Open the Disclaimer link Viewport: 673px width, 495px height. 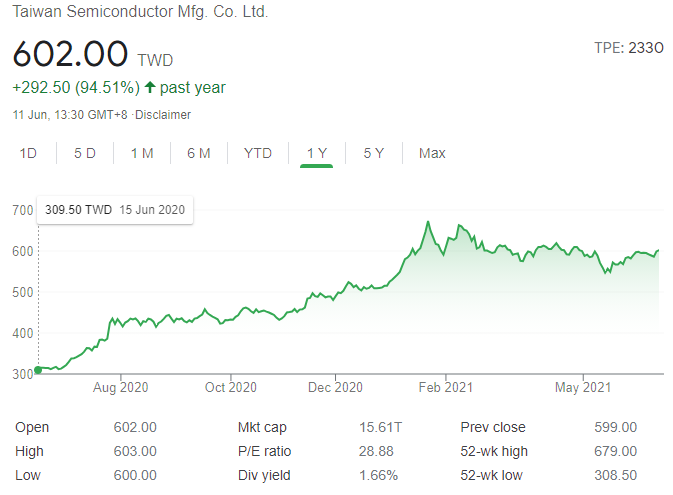(163, 115)
